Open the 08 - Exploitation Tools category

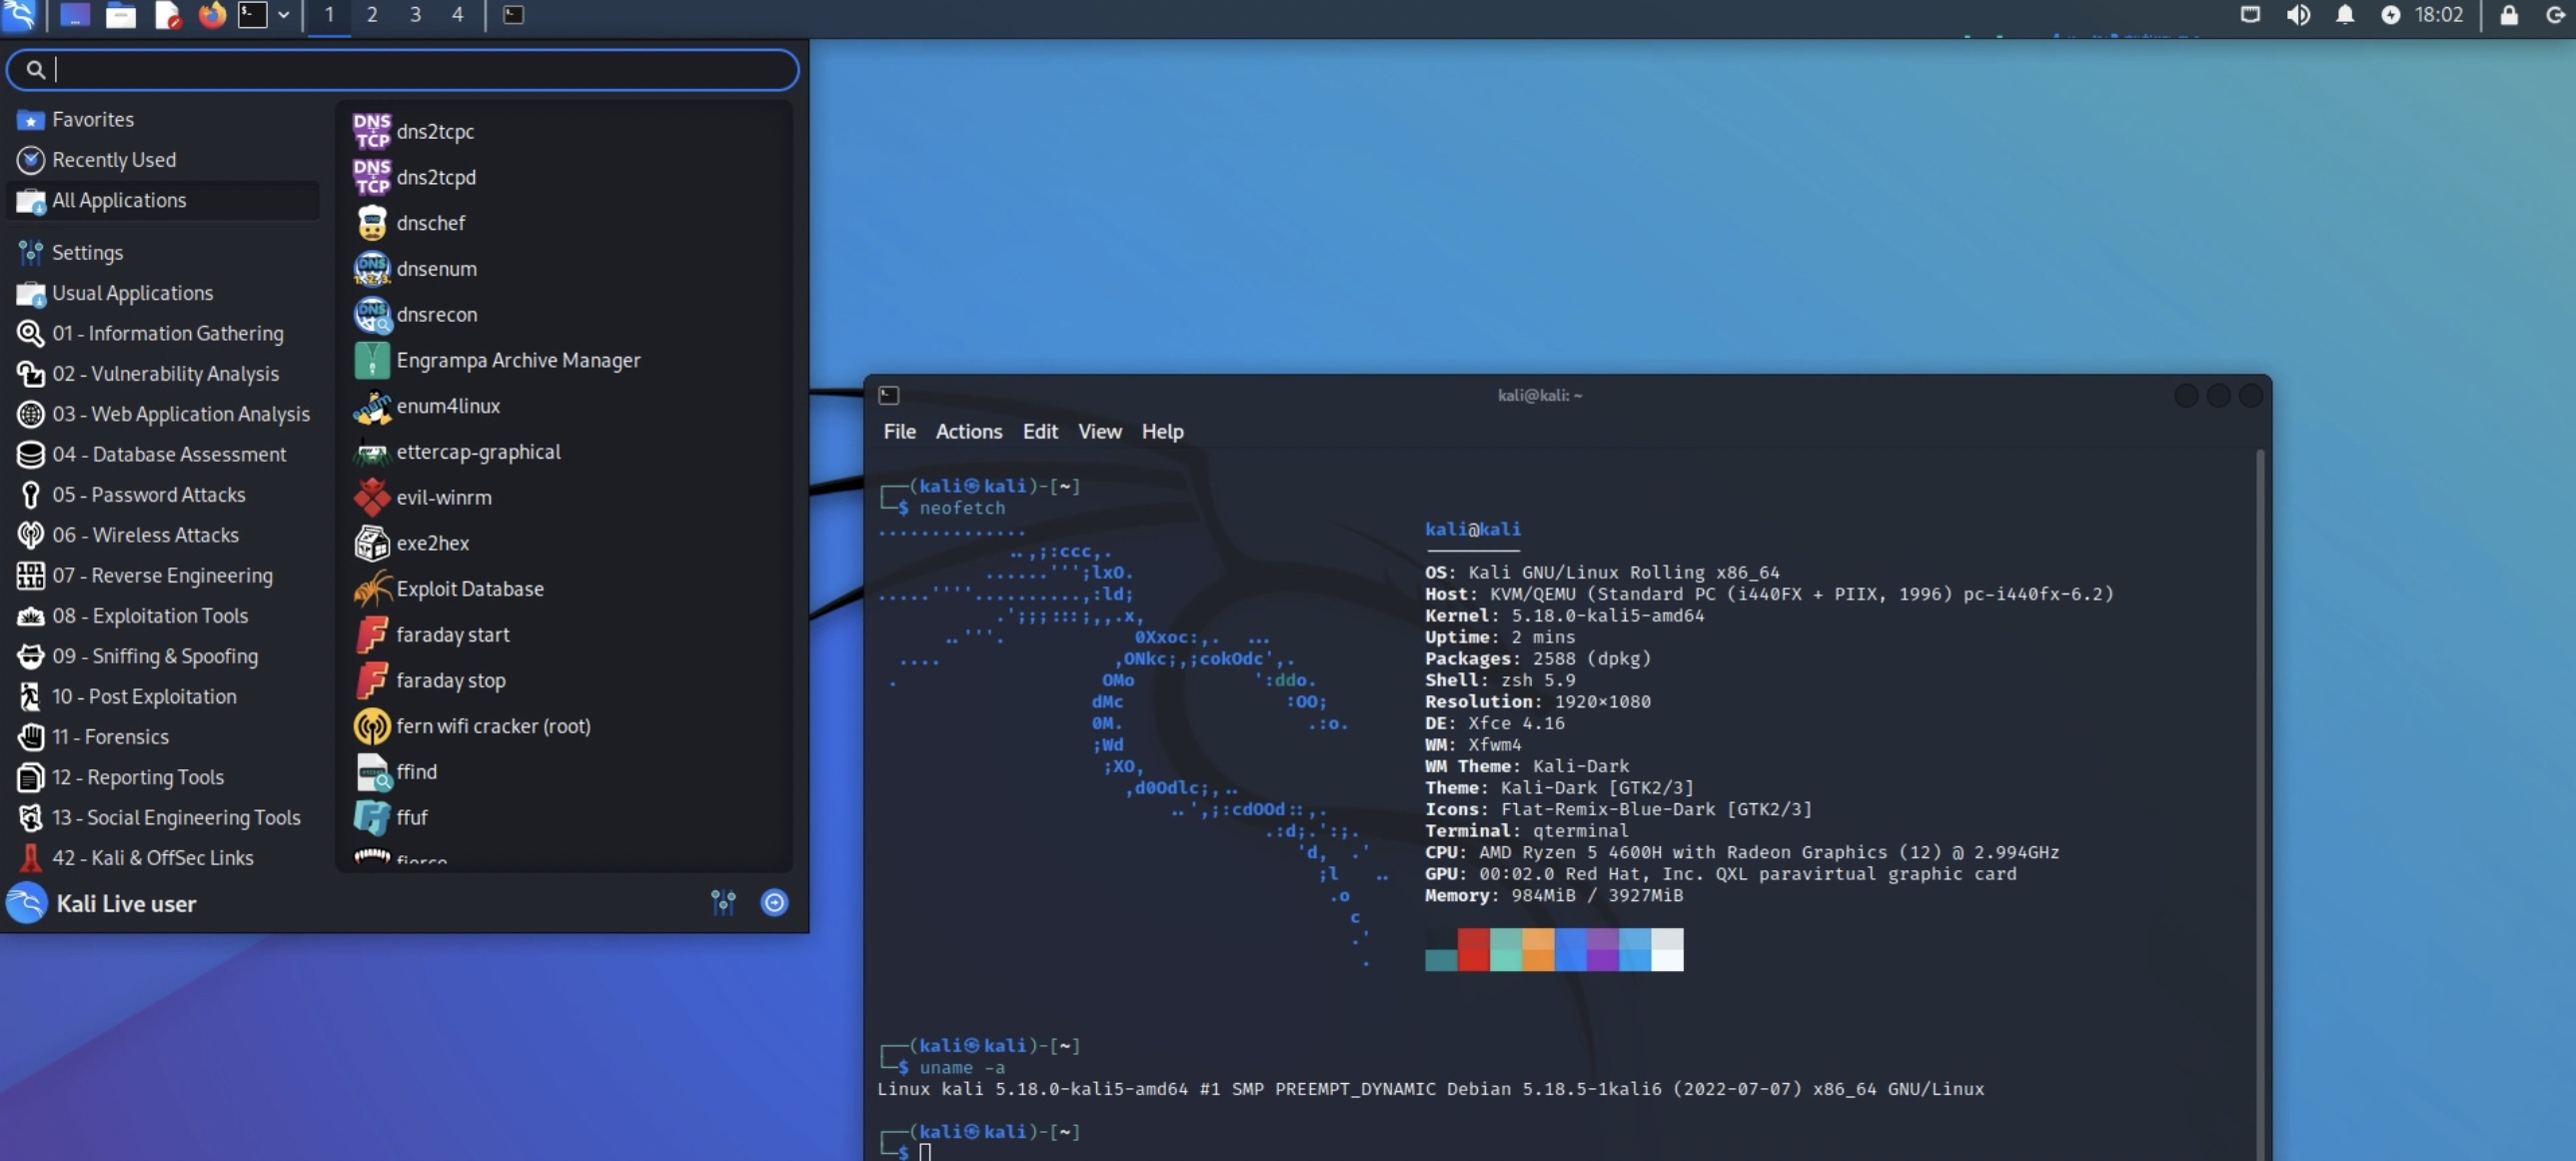150,616
